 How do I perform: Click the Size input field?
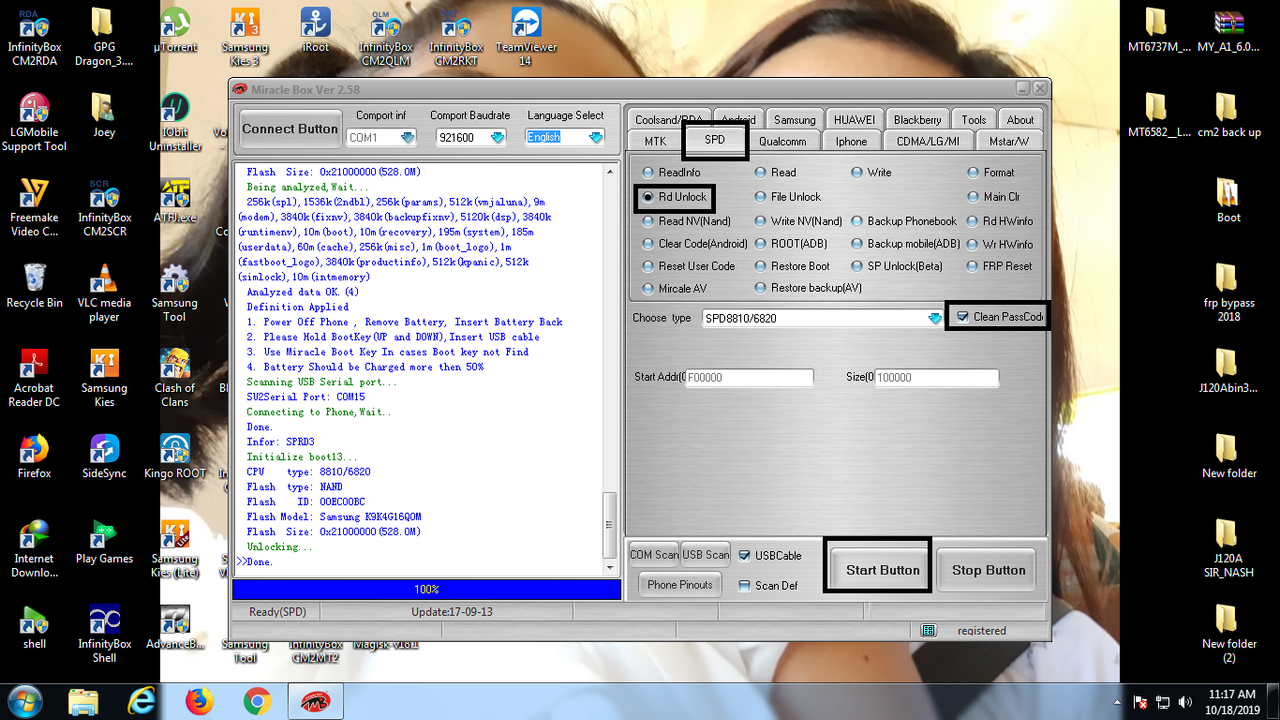pos(936,378)
